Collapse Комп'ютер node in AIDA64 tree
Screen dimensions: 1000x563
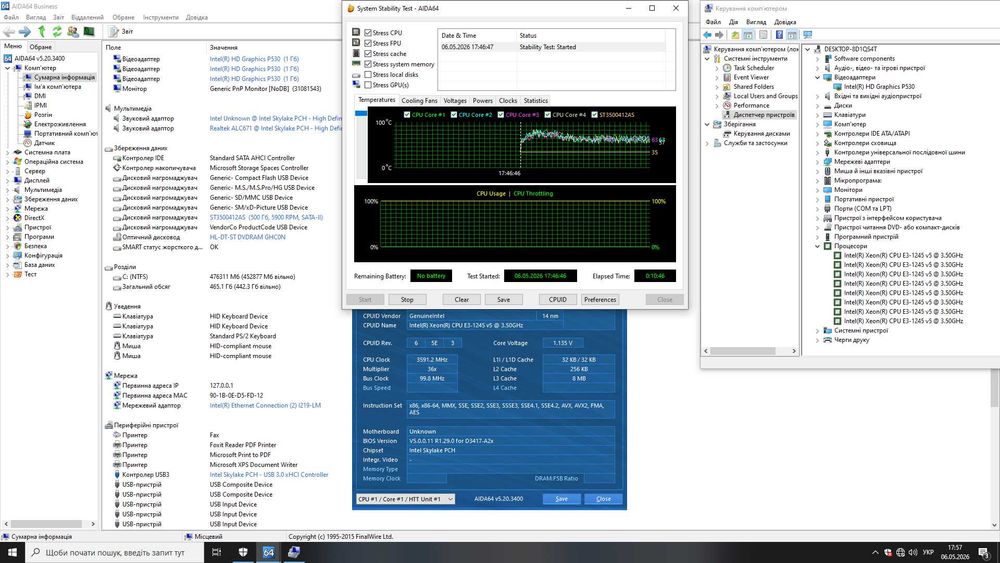[8, 68]
